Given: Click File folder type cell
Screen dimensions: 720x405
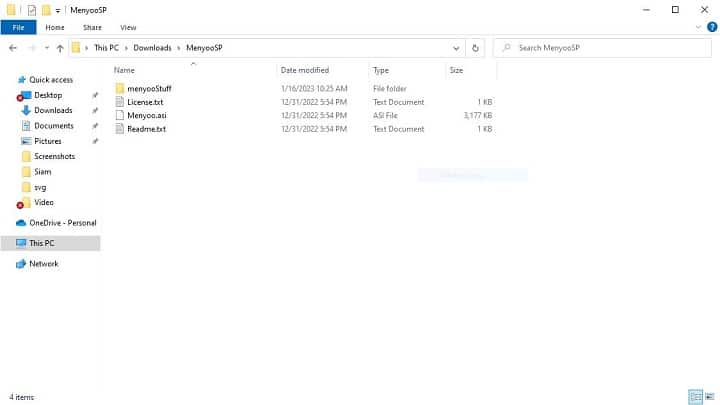Looking at the screenshot, I should [x=389, y=88].
